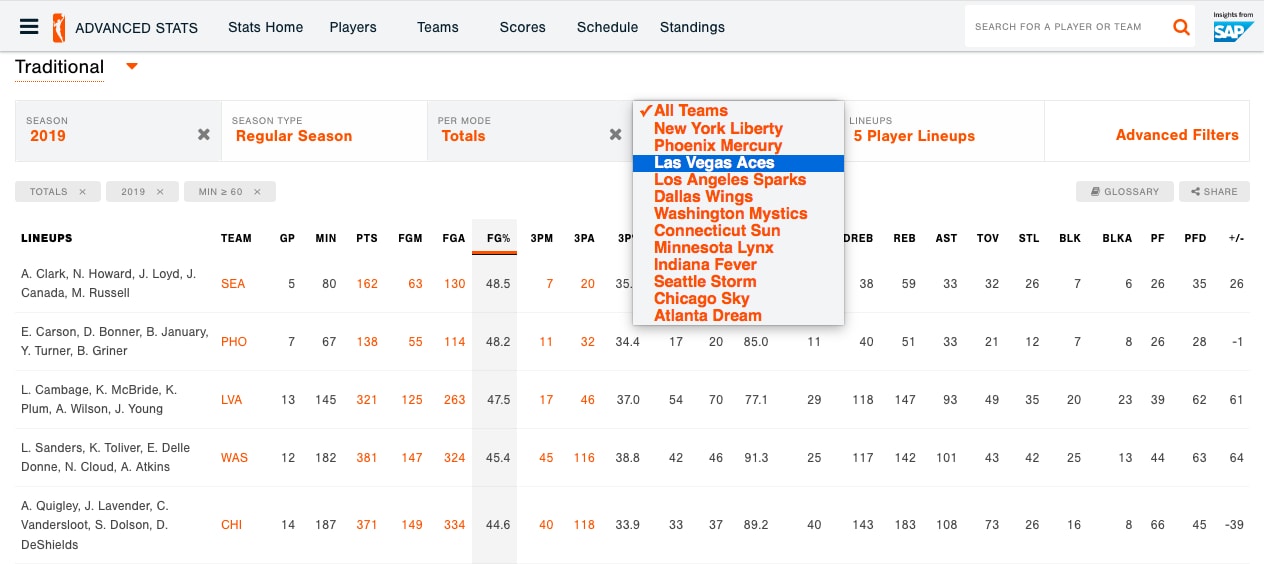Open the hamburger menu icon
This screenshot has height=564, width=1264.
29,27
